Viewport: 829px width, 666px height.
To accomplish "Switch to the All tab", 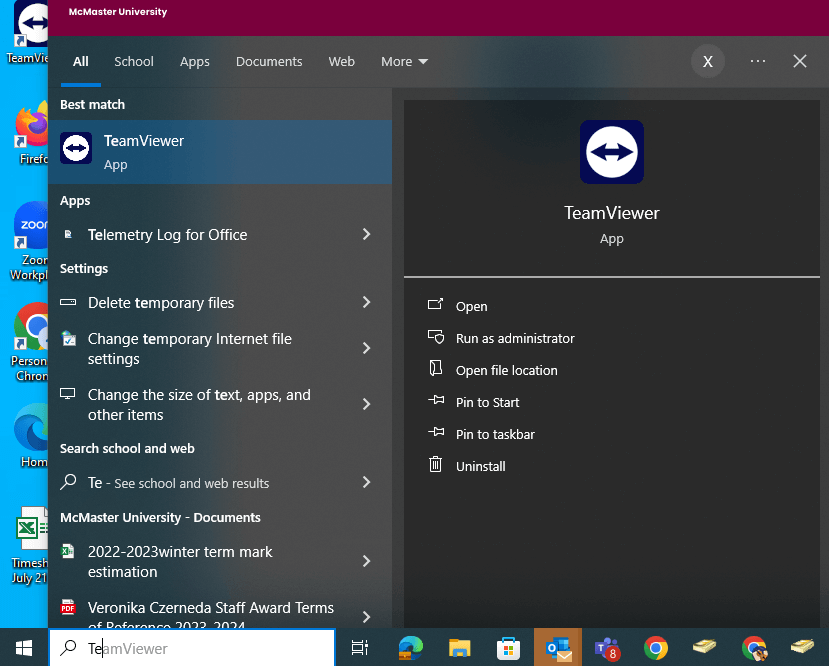I will tap(81, 62).
